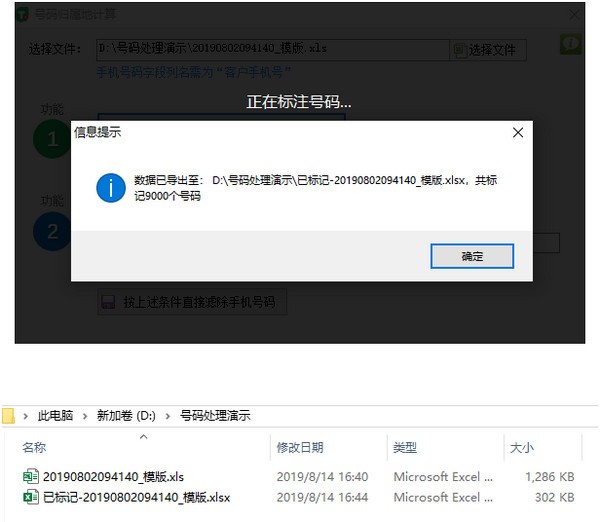Sort files by 名称 column header
This screenshot has height=522, width=600.
34,448
